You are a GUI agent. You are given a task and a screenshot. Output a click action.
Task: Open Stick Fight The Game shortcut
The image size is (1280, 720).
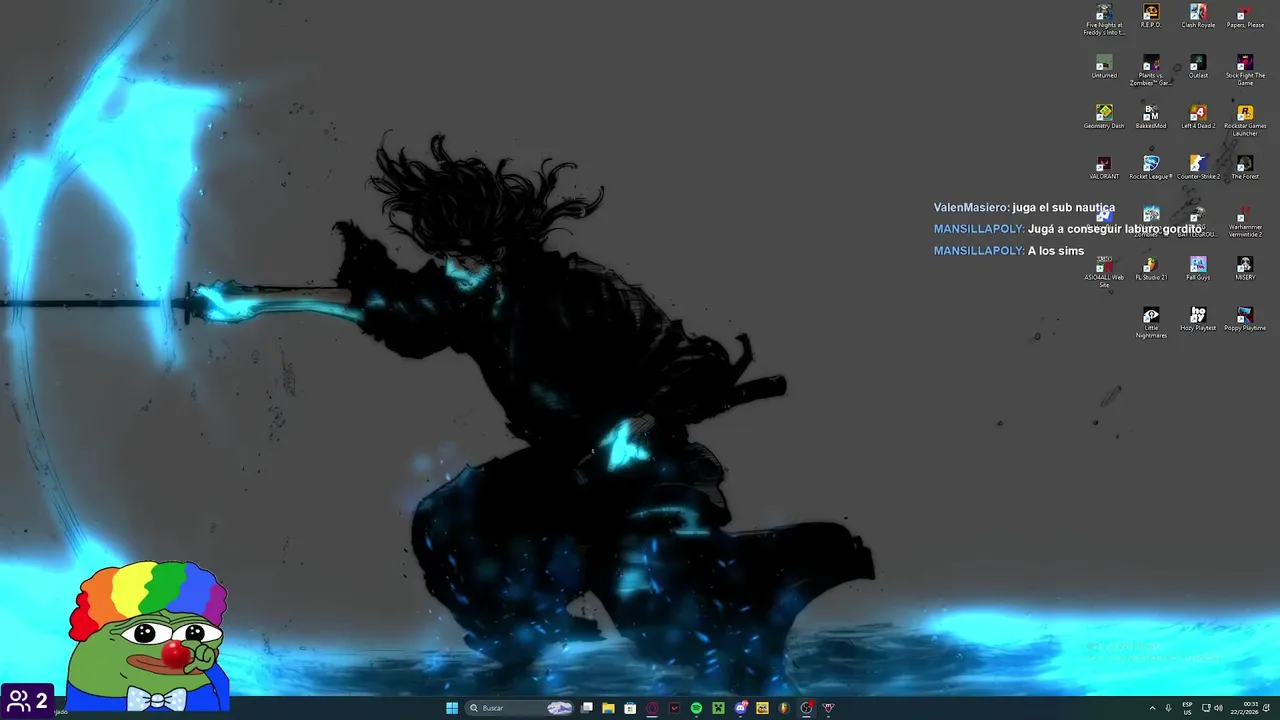coord(1245,70)
